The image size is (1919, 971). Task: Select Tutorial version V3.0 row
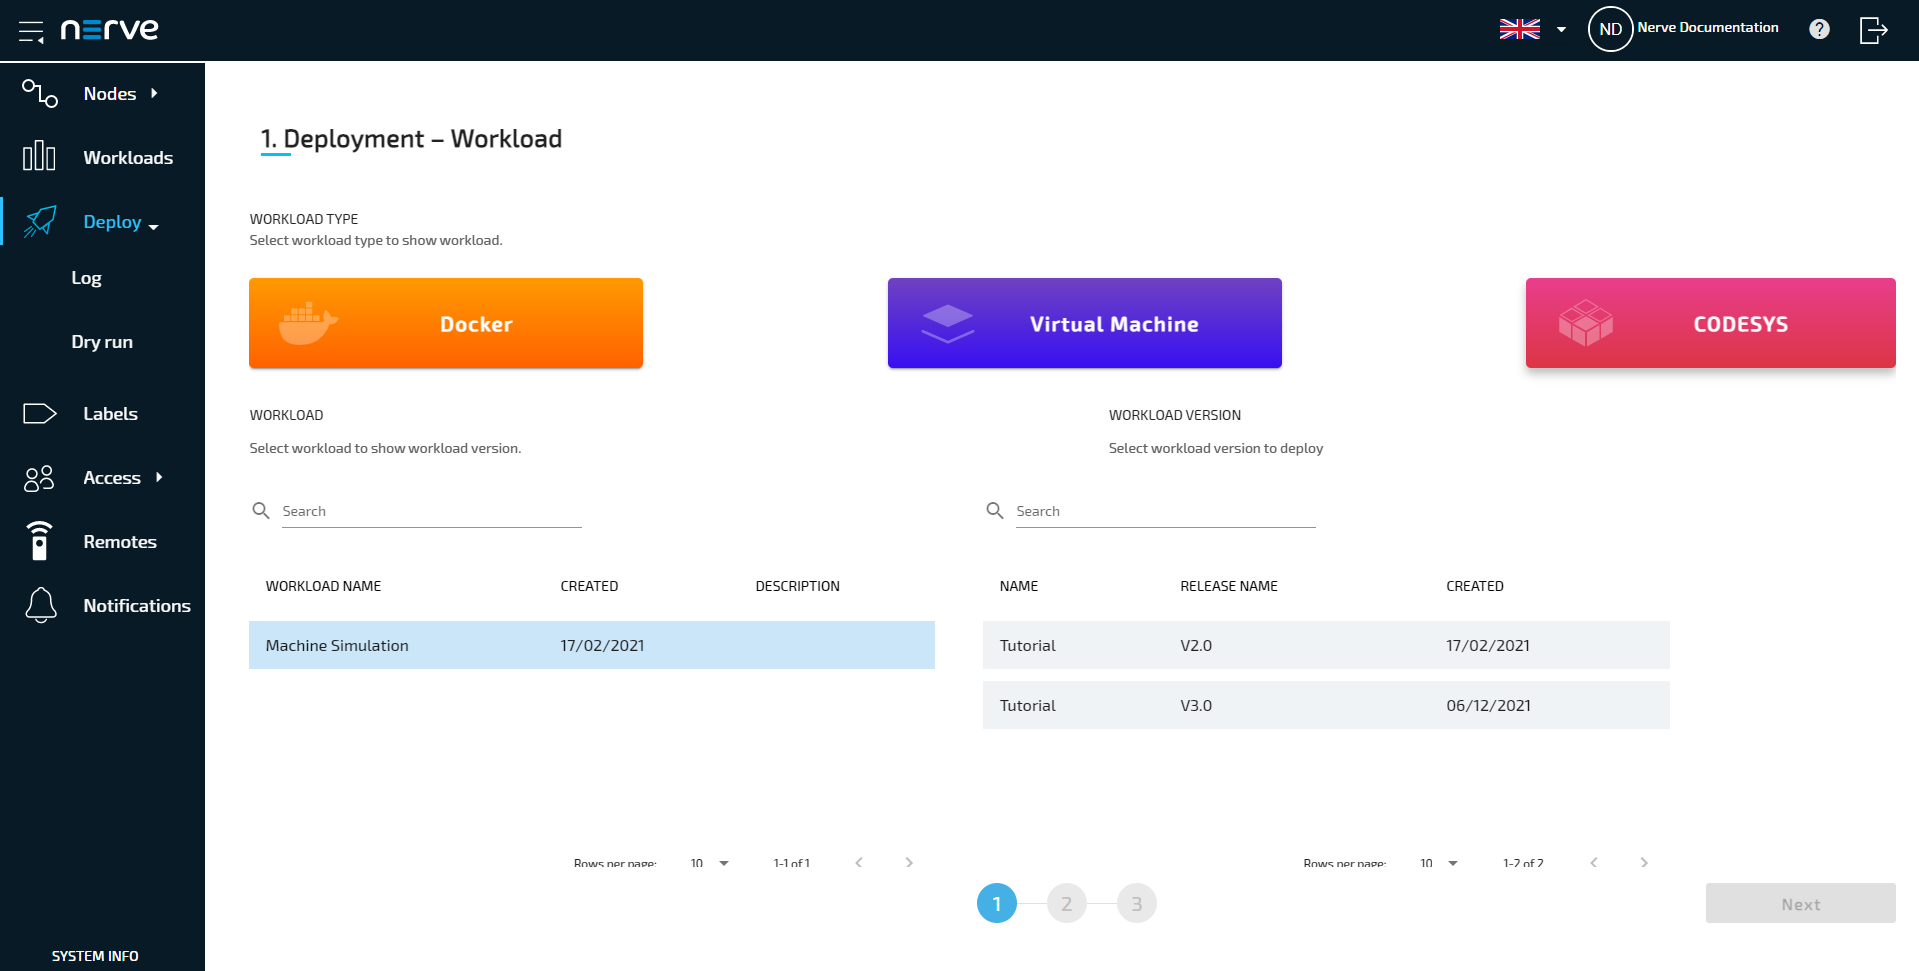coord(1325,705)
